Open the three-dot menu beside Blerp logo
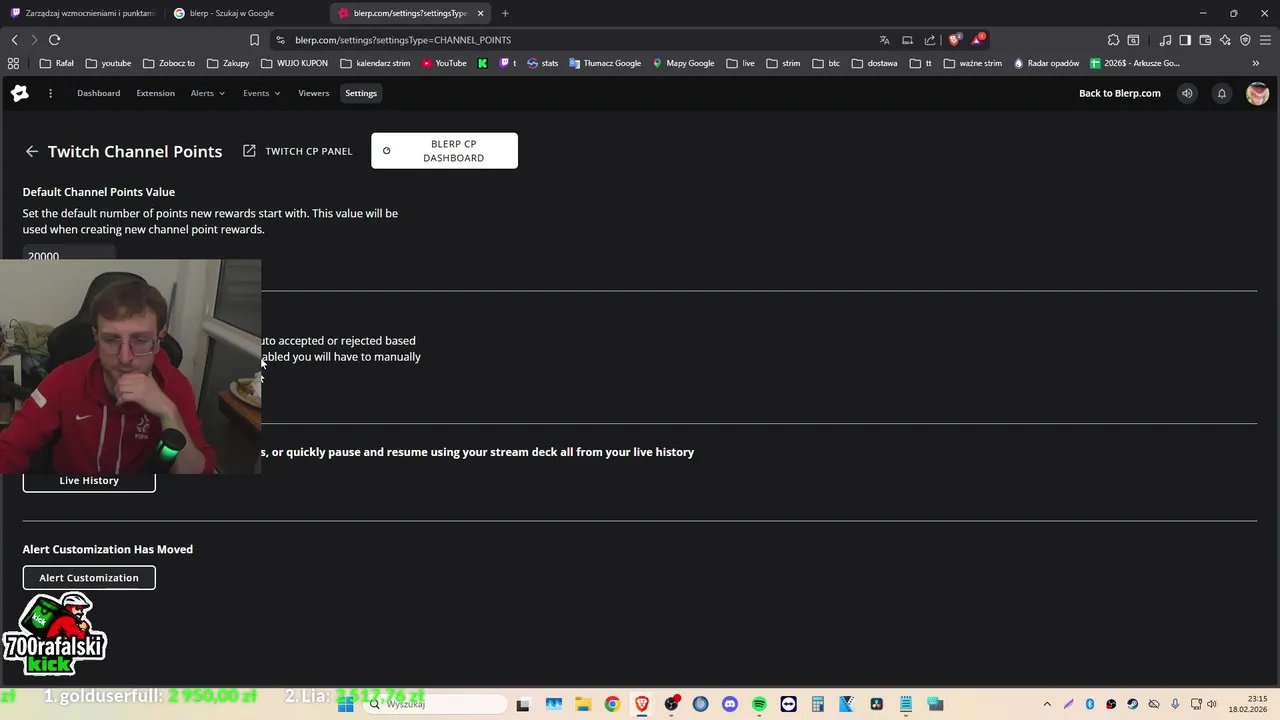The image size is (1280, 720). (50, 93)
